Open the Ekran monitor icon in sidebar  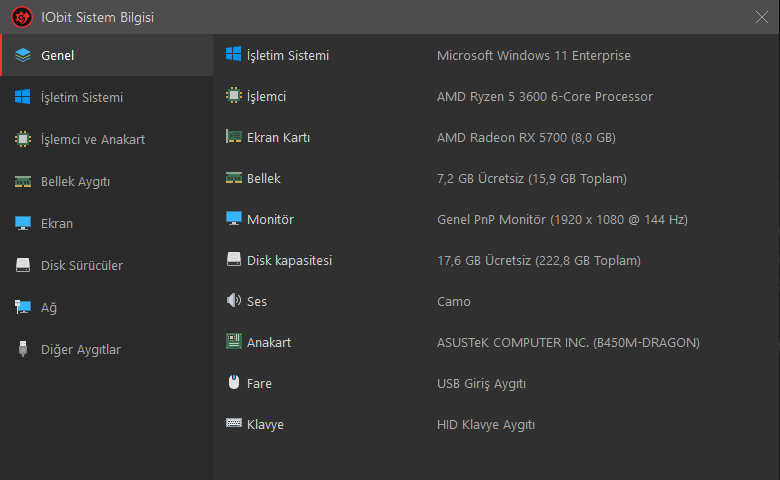[23, 223]
